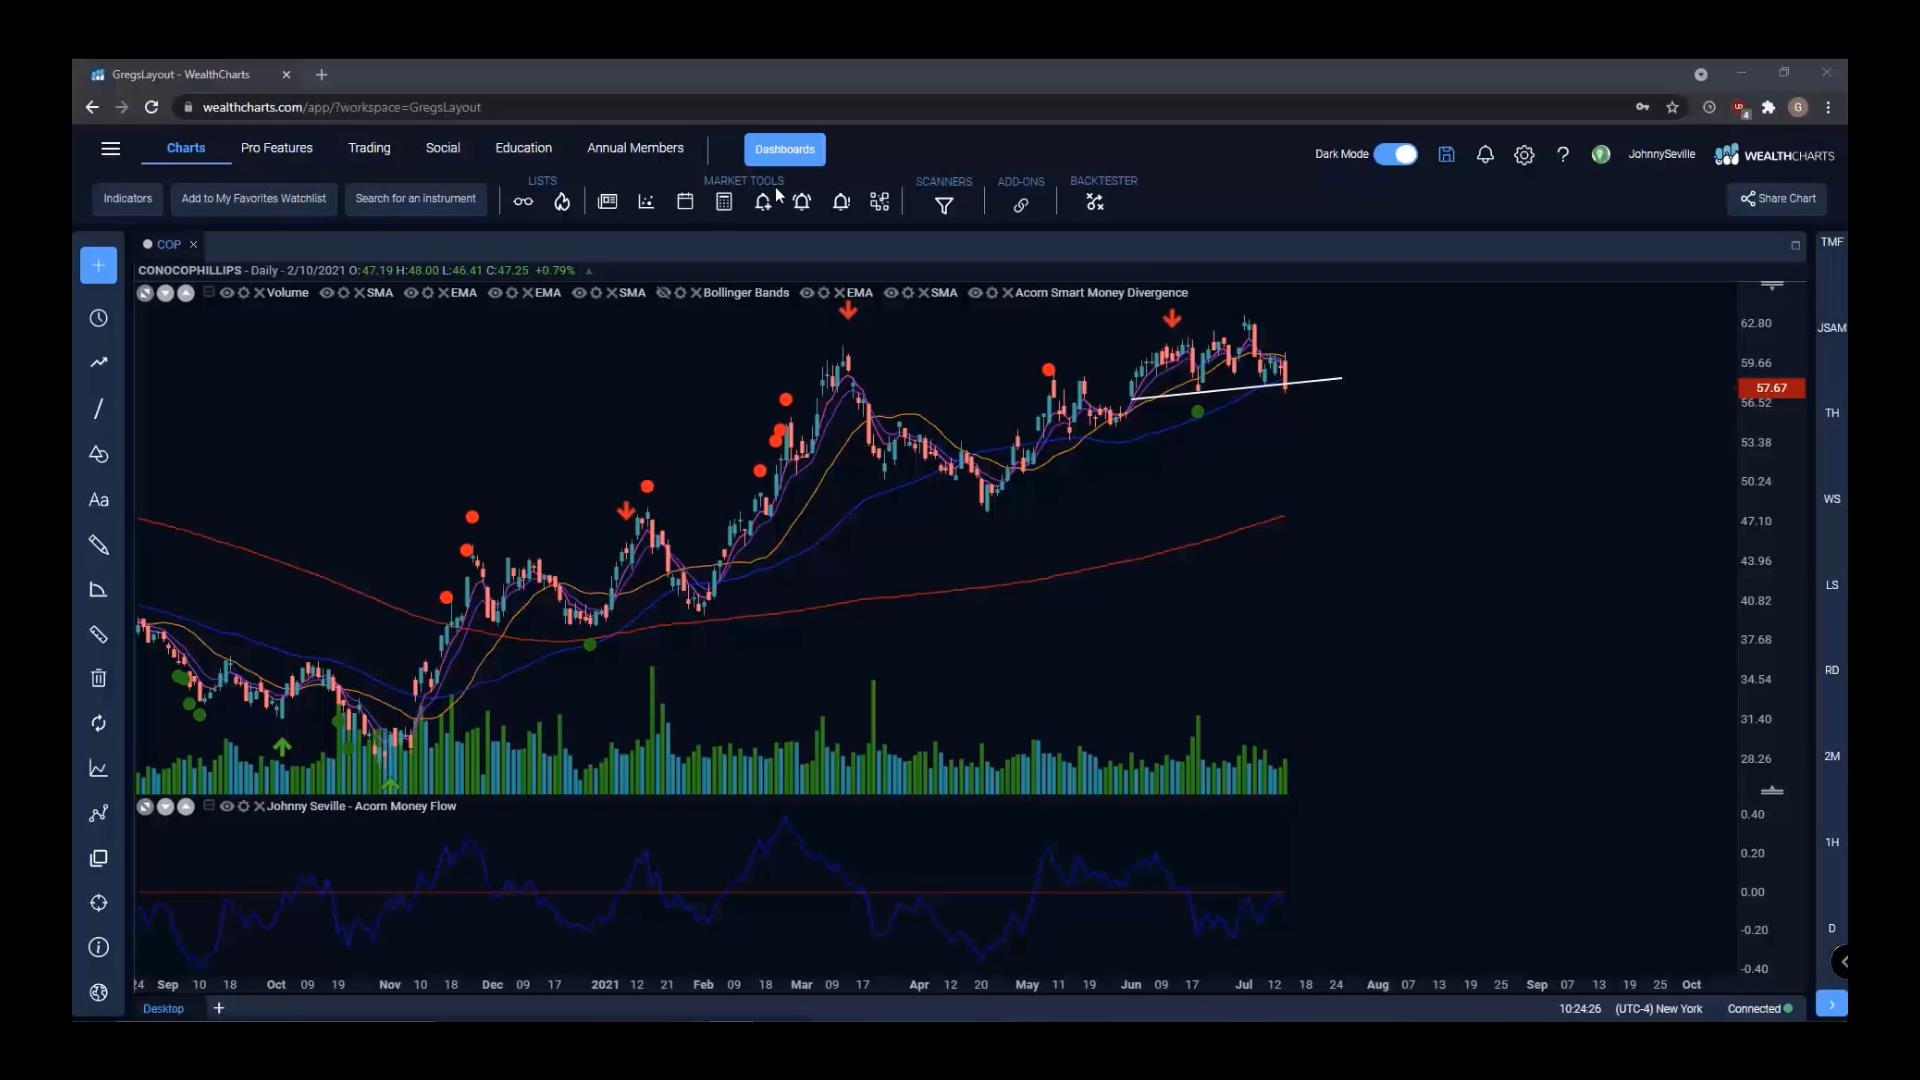Viewport: 1920px width, 1080px height.
Task: Click the Share Chart button
Action: click(x=1777, y=199)
